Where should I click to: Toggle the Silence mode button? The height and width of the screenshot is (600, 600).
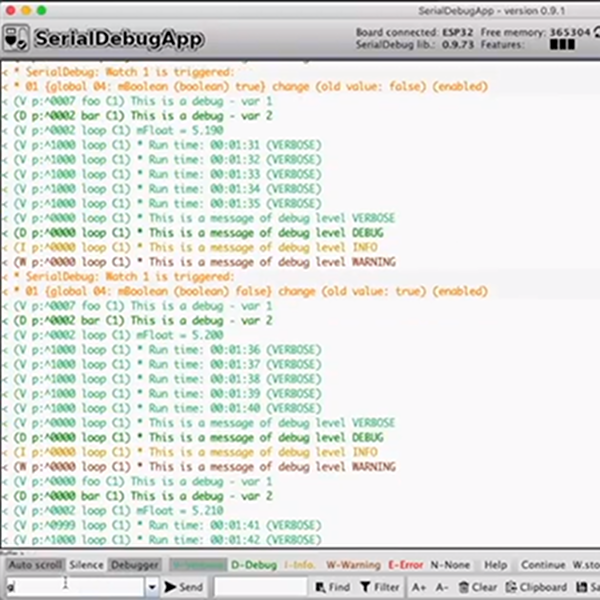tap(86, 565)
